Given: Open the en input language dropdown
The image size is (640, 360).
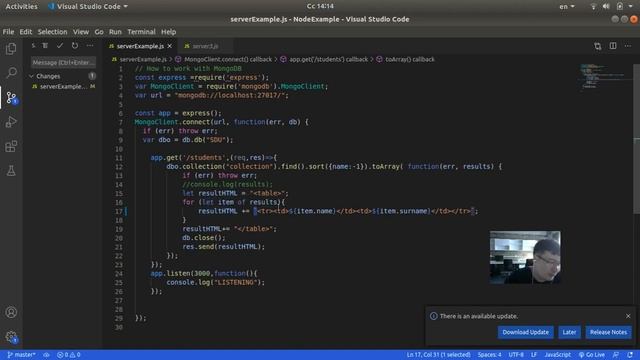Looking at the screenshot, I should (567, 7).
